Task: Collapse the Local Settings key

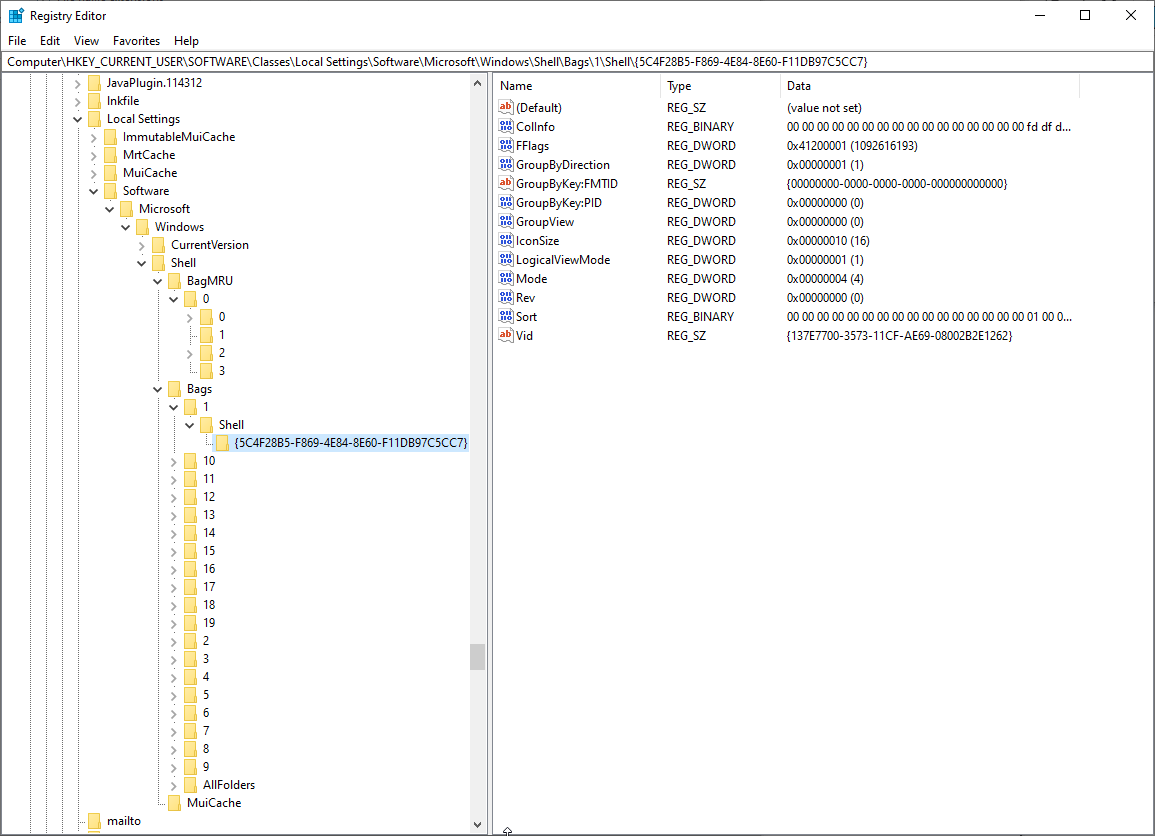Action: [x=77, y=119]
